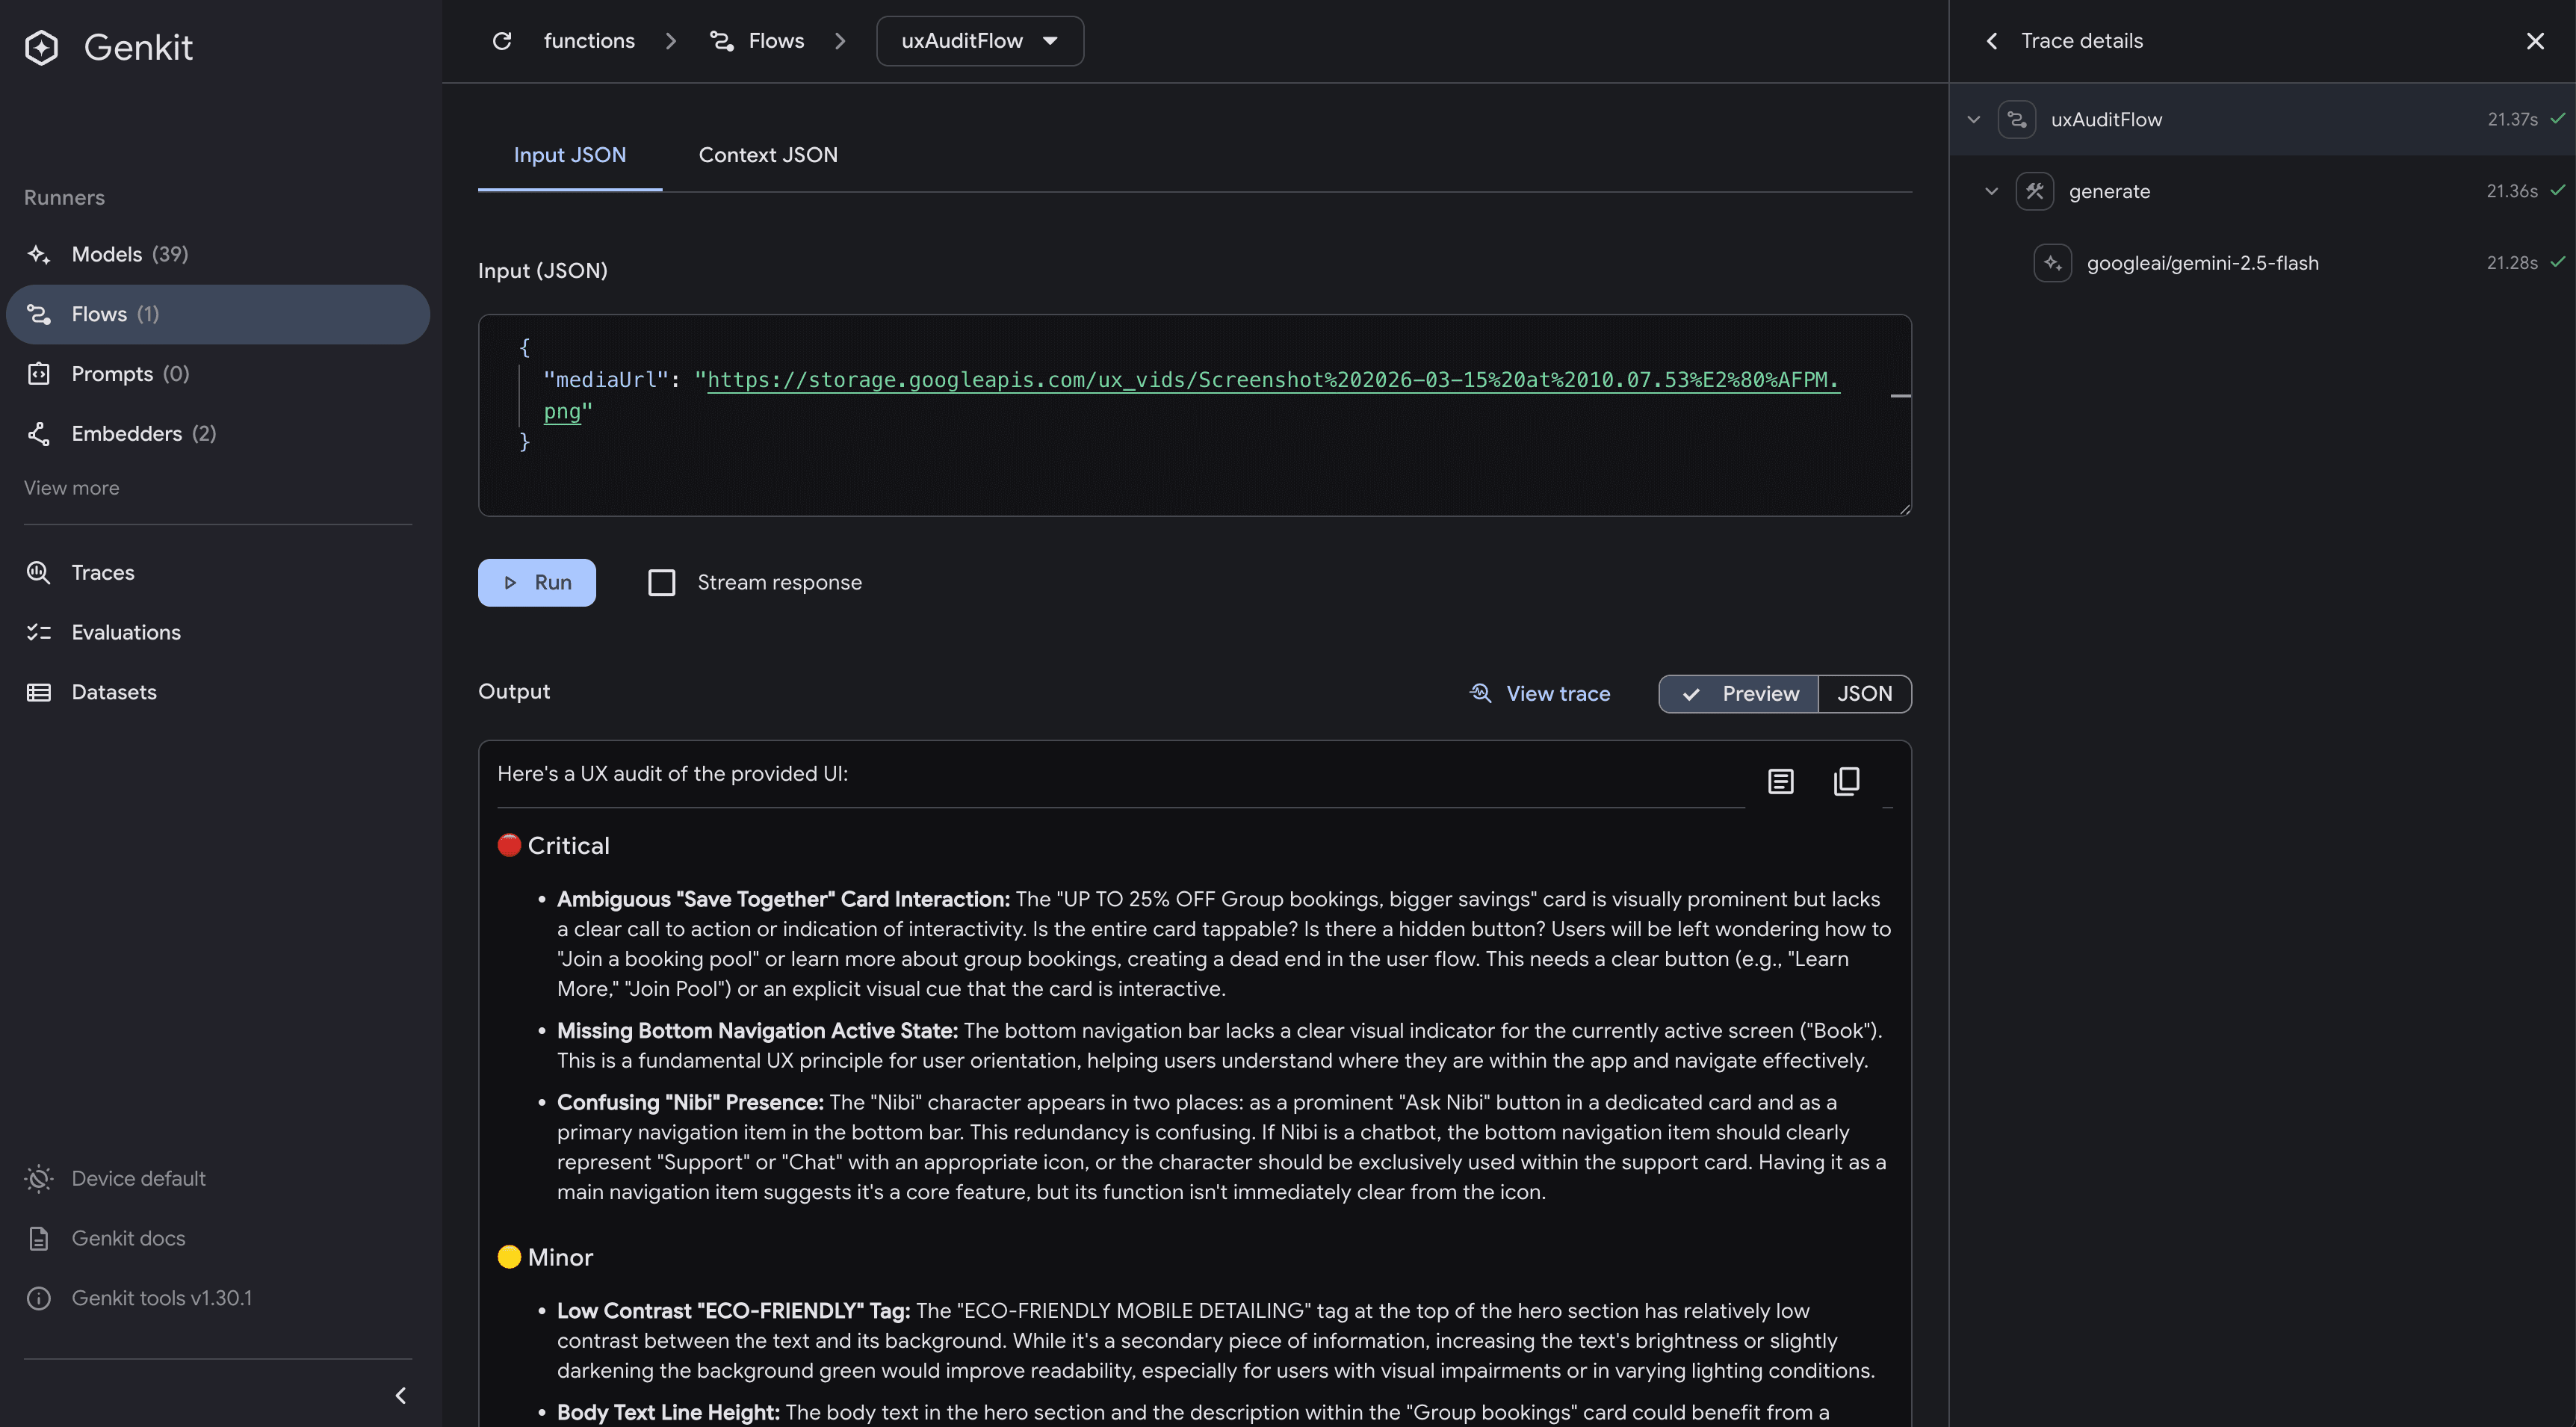Copy the UX audit output

pyautogui.click(x=1846, y=781)
